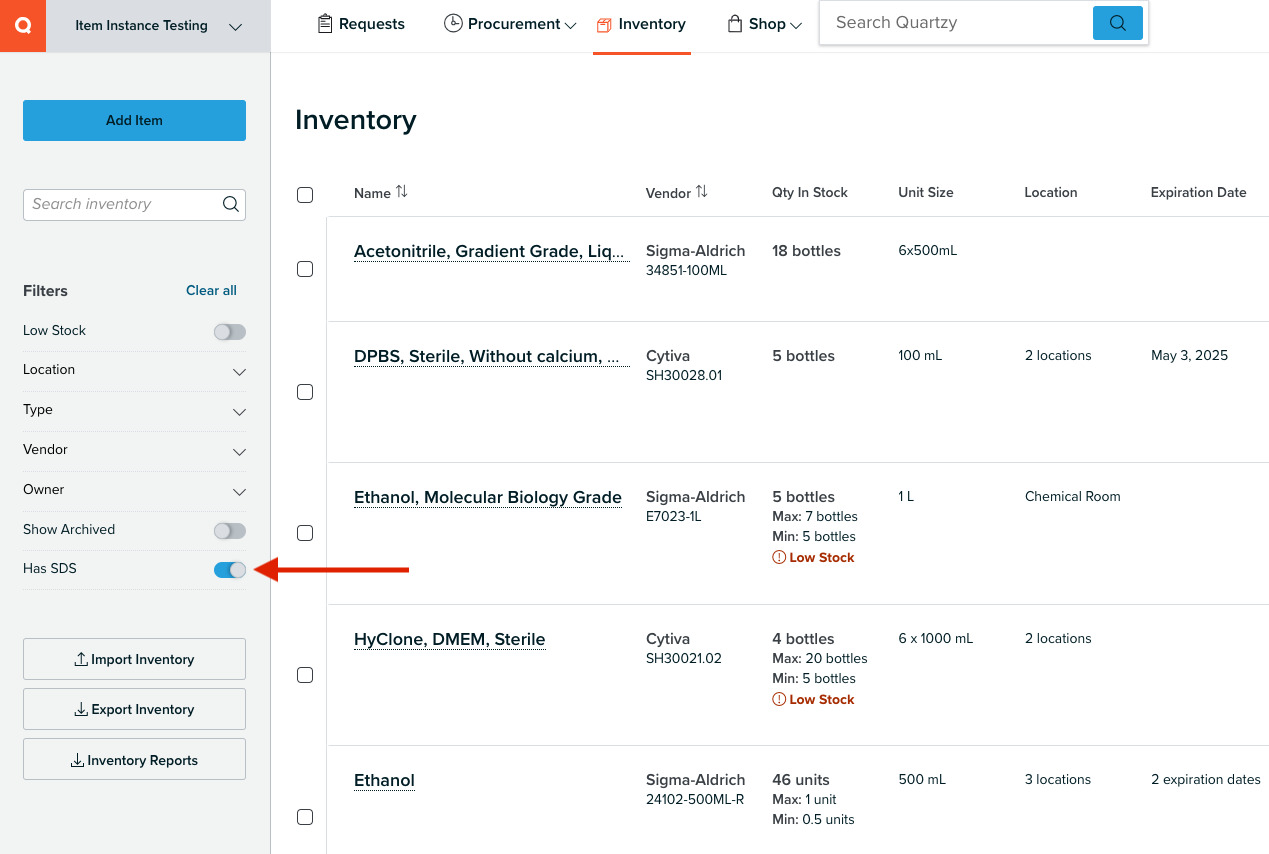
Task: Open Ethanol, Molecular Biology Grade item
Action: coord(488,498)
